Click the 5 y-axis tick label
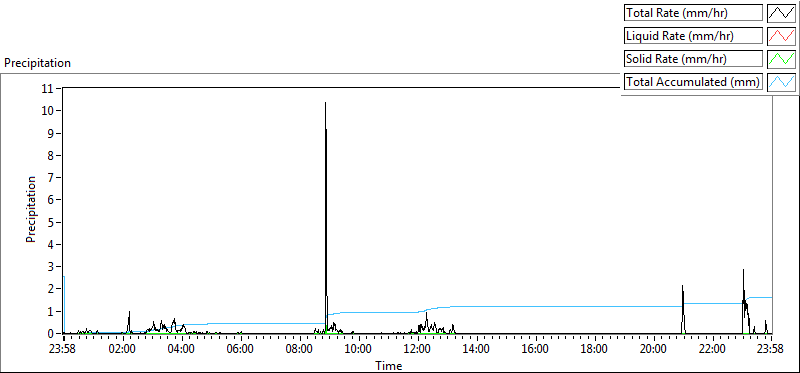Screen dimensions: 800x373 [52, 222]
